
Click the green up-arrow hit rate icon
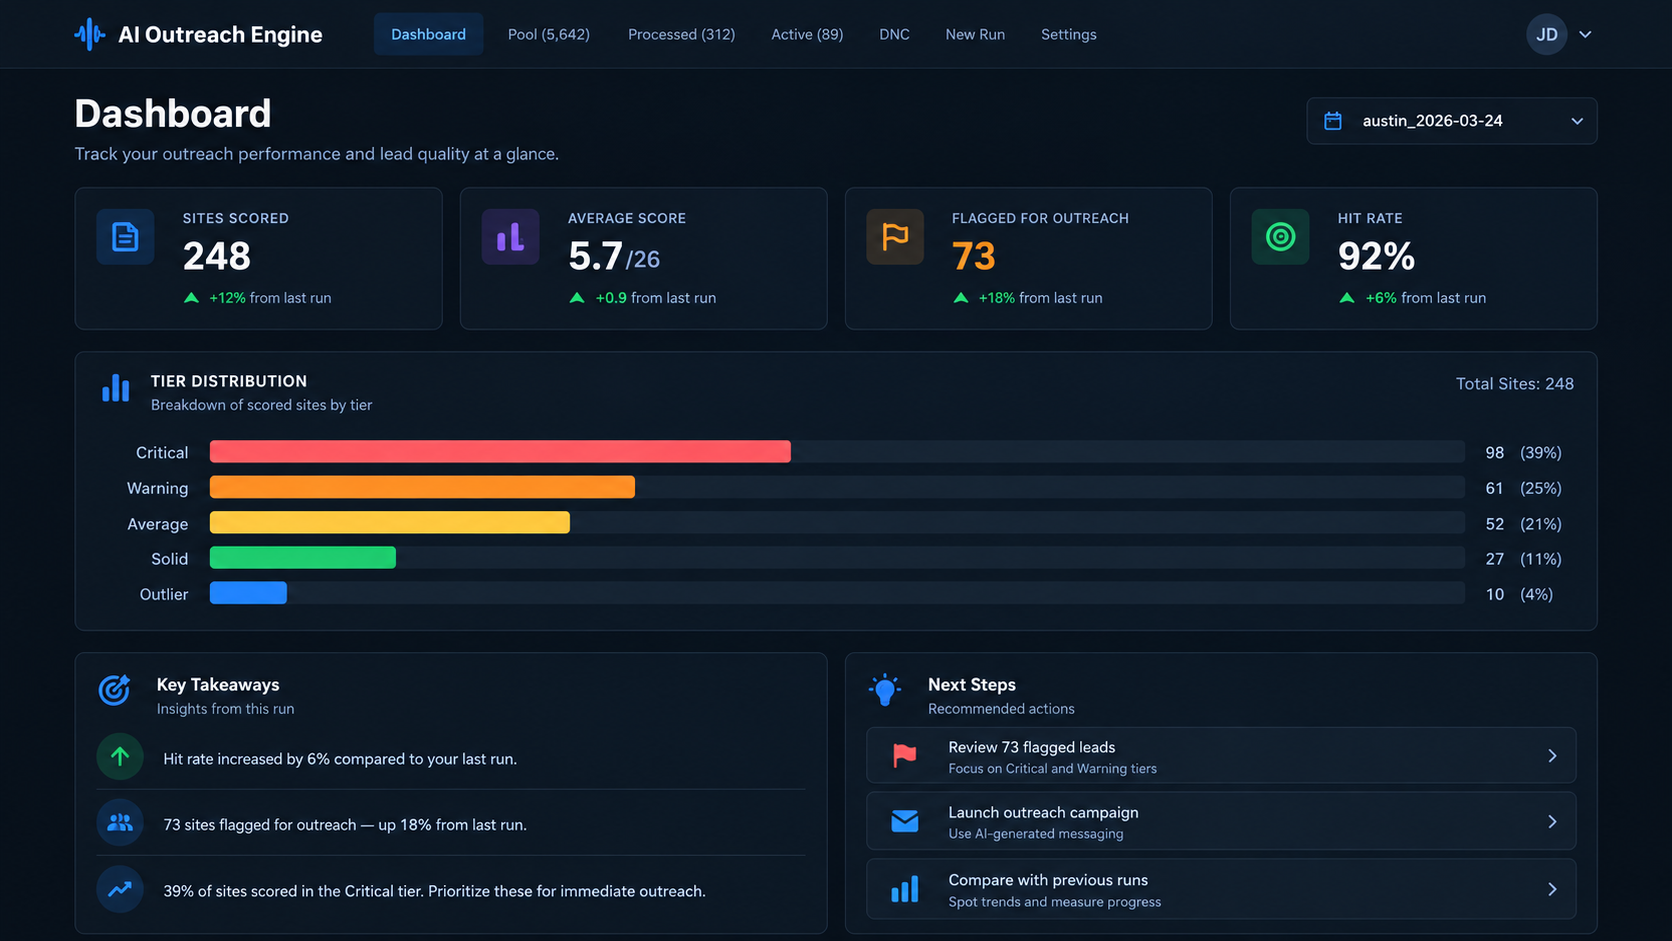[x=120, y=757]
